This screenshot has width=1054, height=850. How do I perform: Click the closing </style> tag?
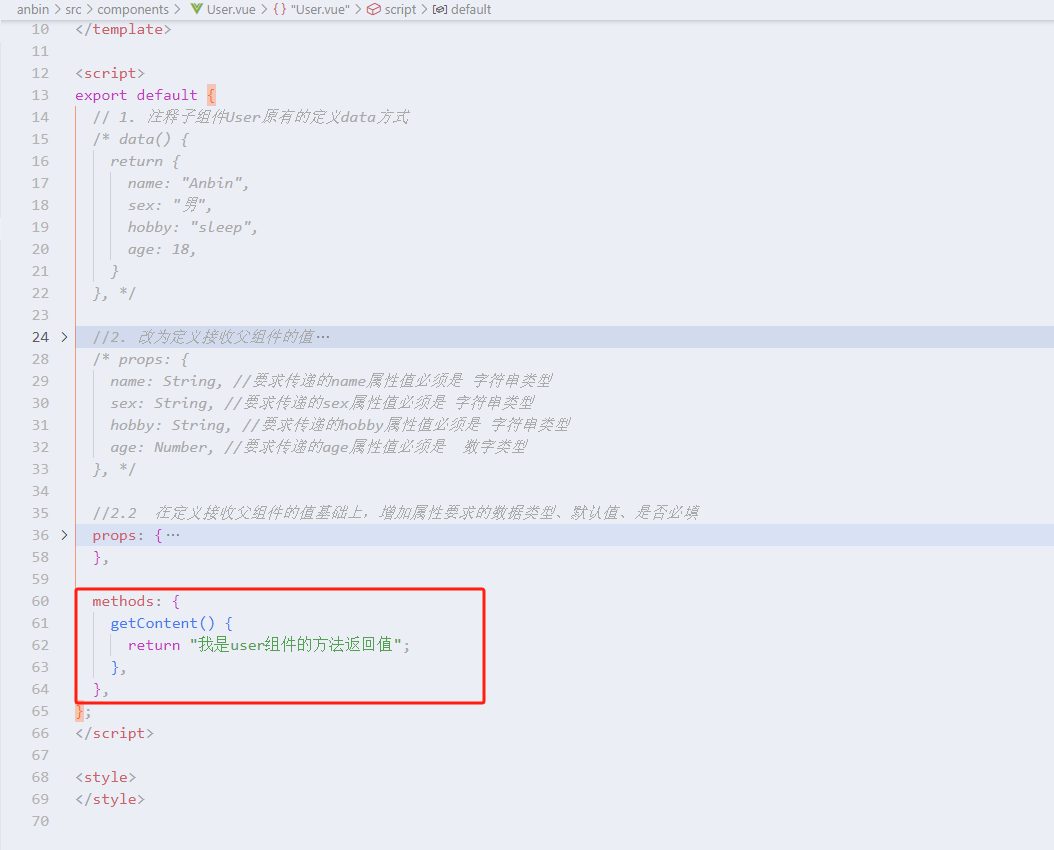[110, 799]
